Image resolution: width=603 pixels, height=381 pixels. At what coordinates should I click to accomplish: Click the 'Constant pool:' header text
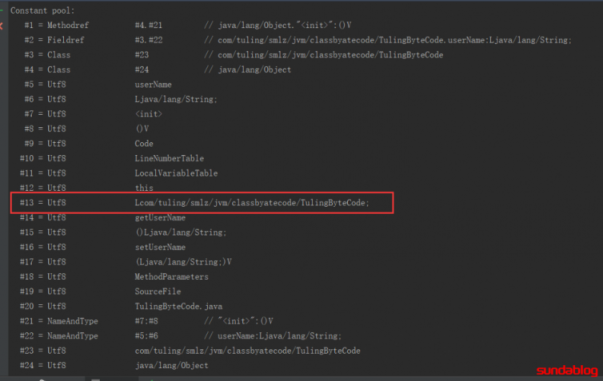point(42,11)
